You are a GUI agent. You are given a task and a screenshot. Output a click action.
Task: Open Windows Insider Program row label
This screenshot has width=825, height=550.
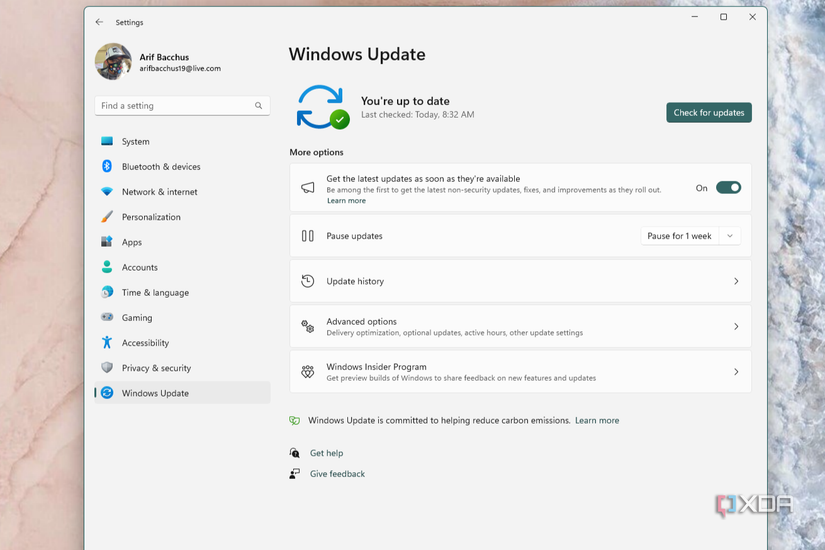pyautogui.click(x=376, y=366)
